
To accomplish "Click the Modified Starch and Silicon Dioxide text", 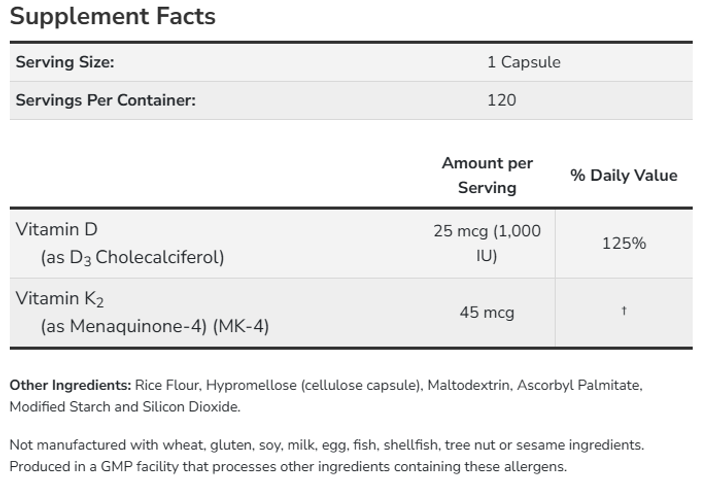I will point(125,407).
